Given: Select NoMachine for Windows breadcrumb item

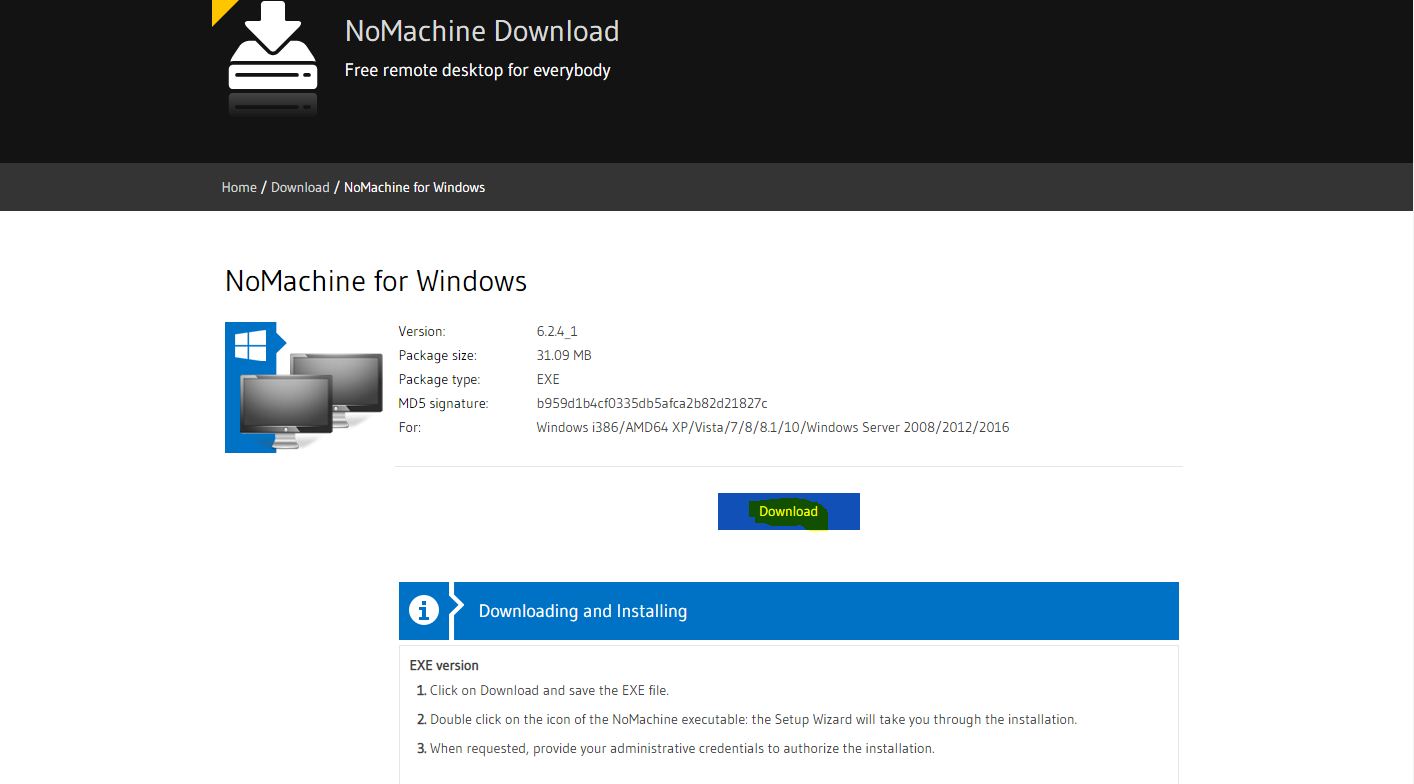Looking at the screenshot, I should (x=414, y=187).
